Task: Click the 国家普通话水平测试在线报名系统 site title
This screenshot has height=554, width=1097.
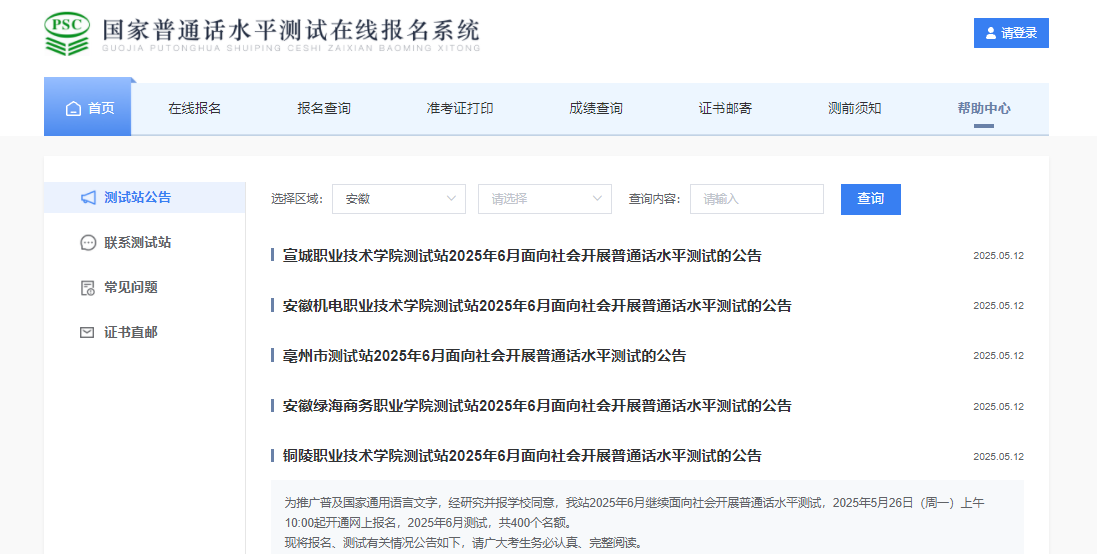Action: 291,30
